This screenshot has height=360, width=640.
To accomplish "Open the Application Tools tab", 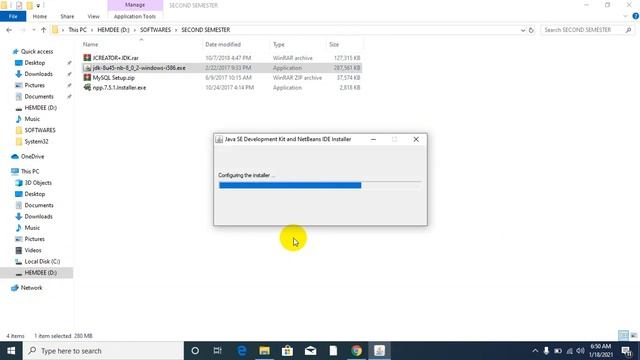I will 135,16.
